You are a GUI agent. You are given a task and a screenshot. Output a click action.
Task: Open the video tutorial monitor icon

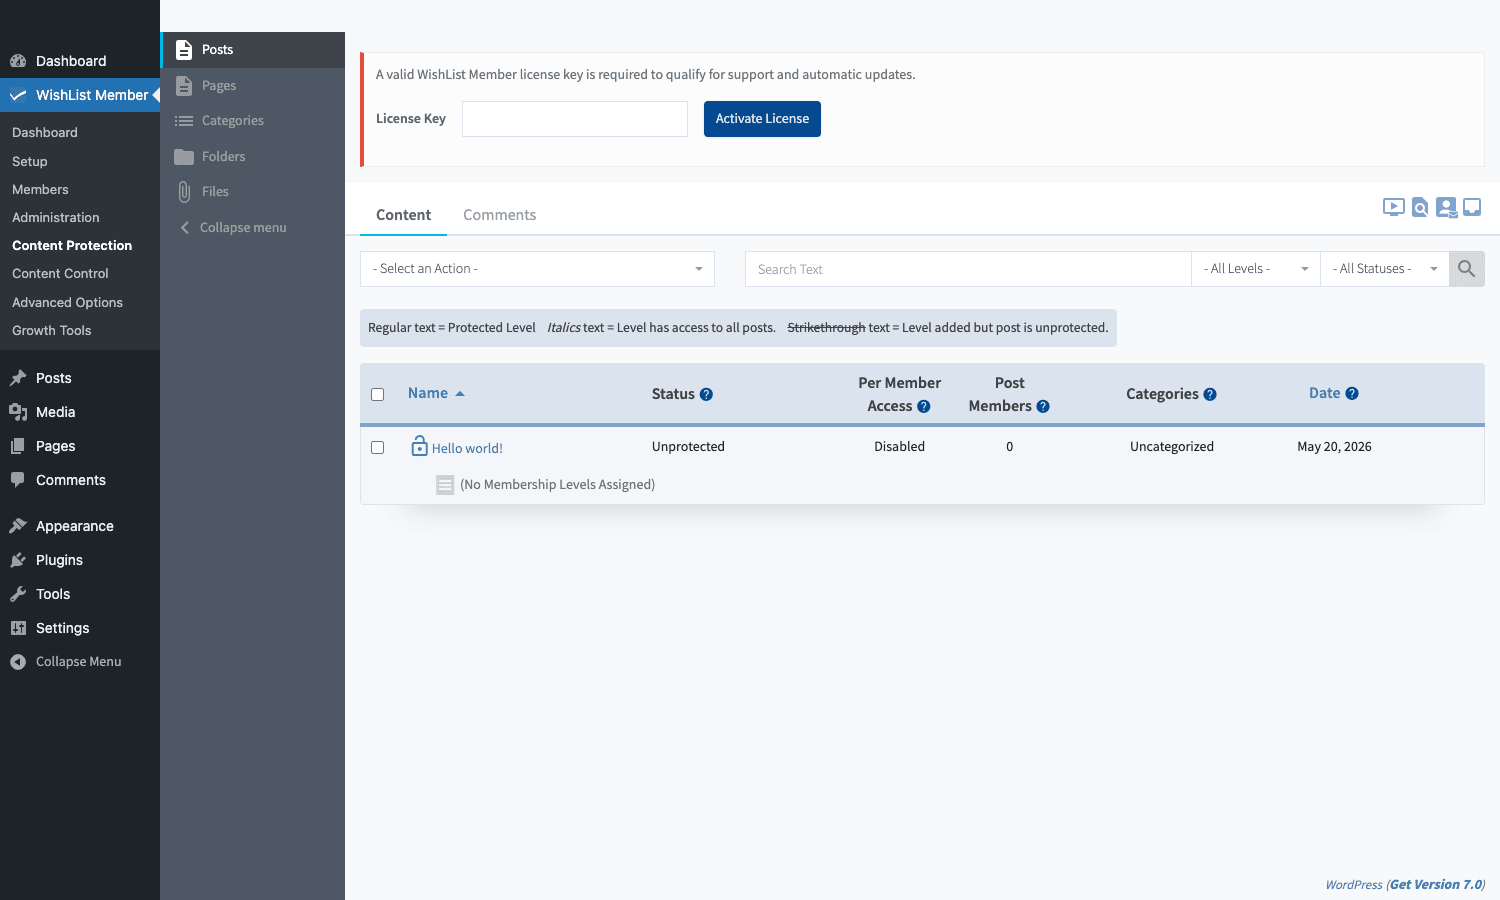1393,207
